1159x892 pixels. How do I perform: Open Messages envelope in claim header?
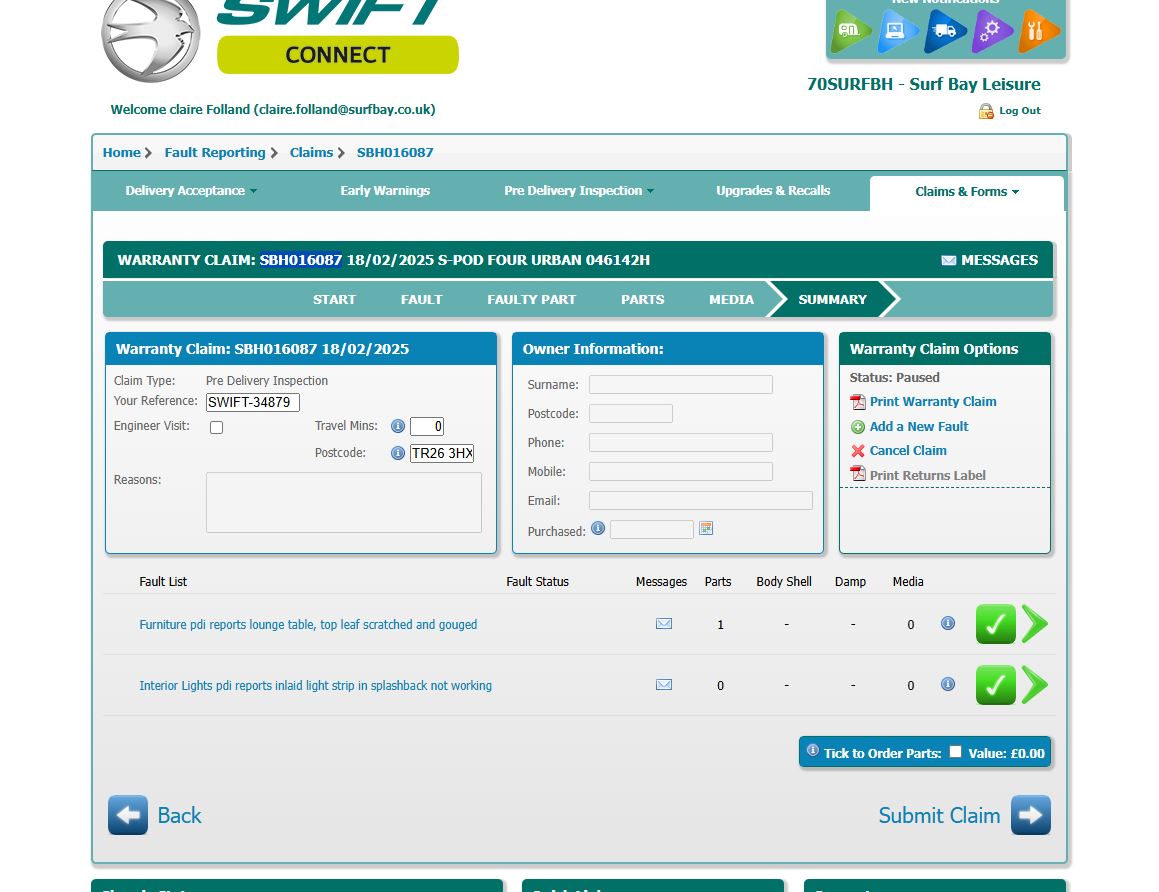[948, 260]
